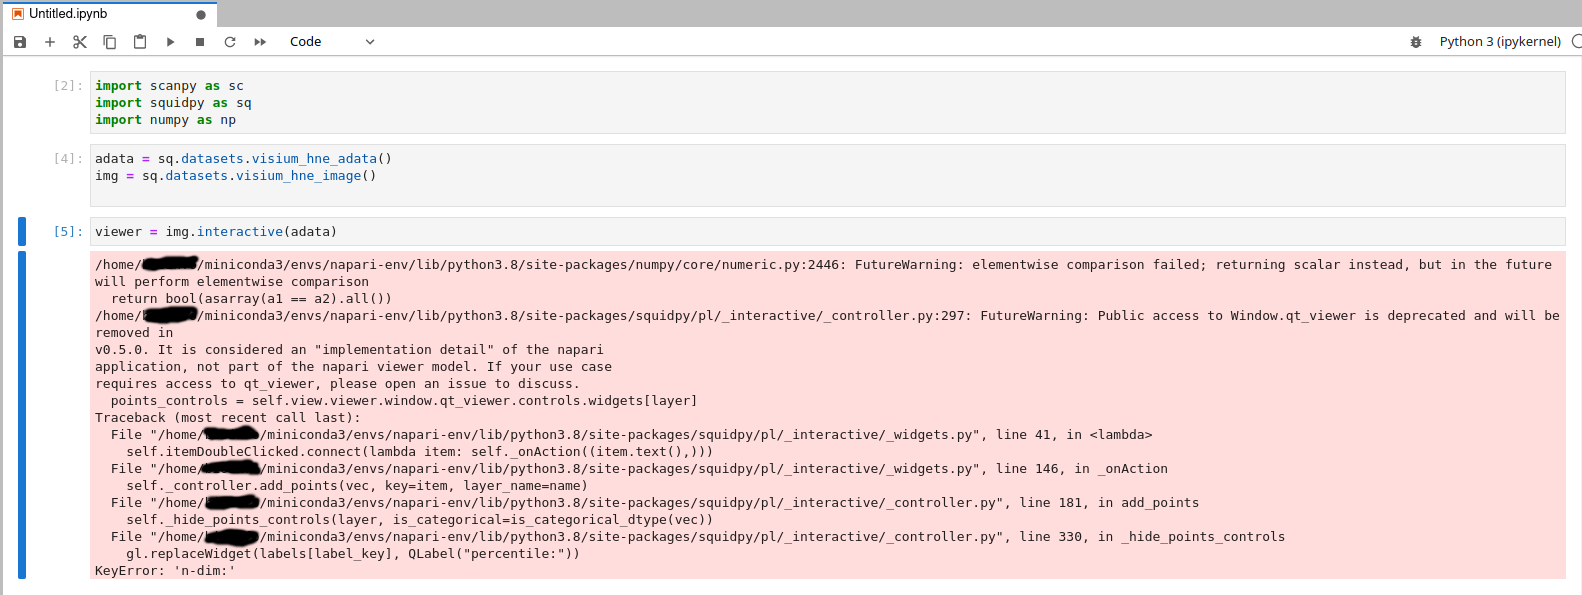Check kernel status via the busy indicator circle
The image size is (1582, 595).
(1577, 41)
